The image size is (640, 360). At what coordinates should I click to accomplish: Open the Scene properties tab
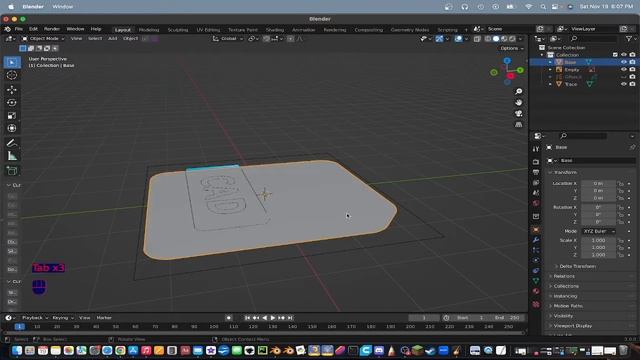coord(536,193)
